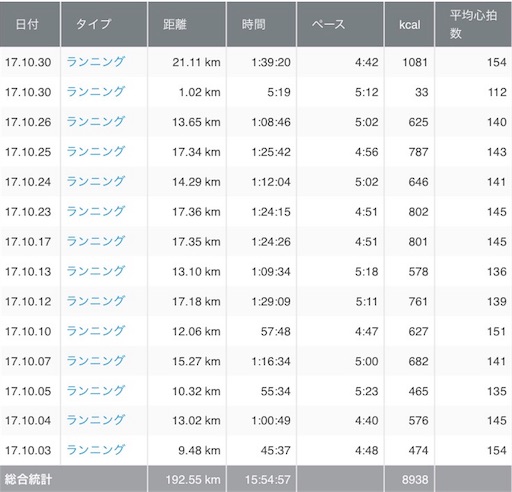This screenshot has width=512, height=492.
Task: Sort by the ペース column header
Action: (x=328, y=24)
